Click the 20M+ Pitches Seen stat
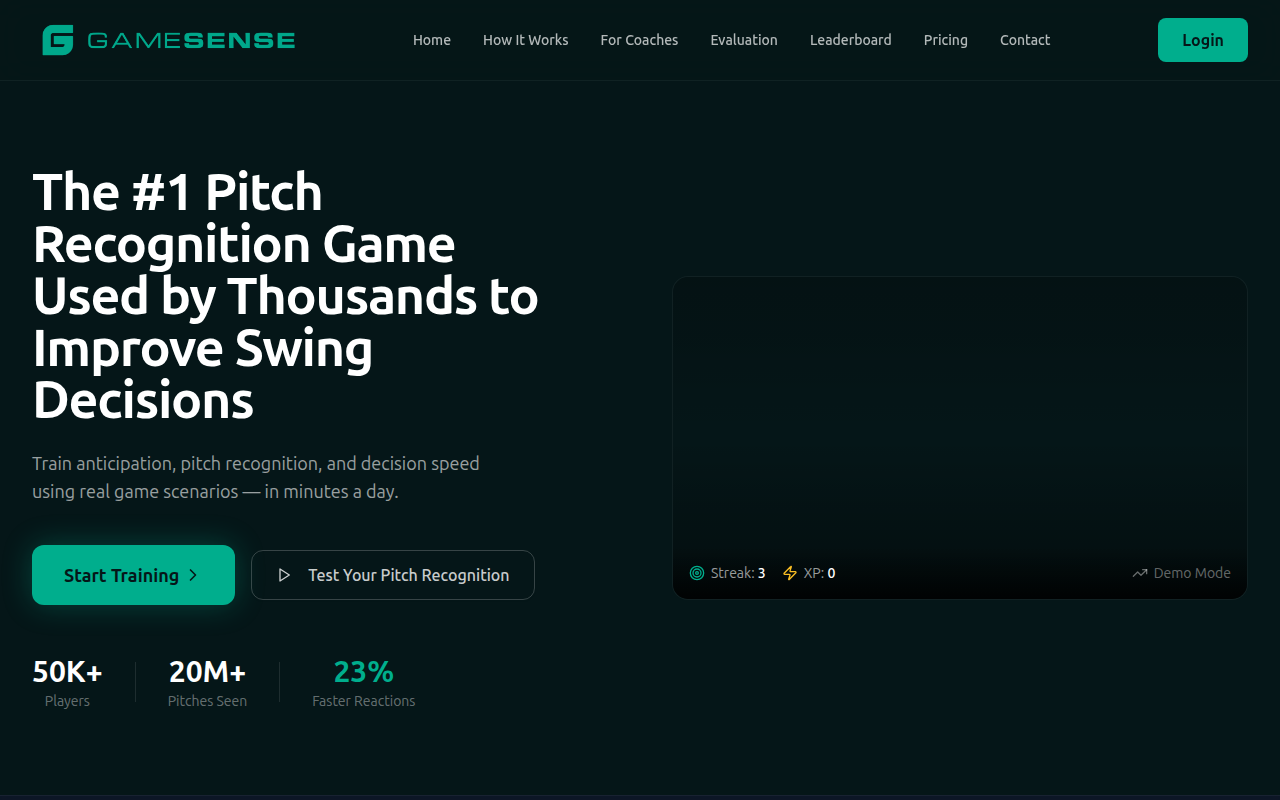The height and width of the screenshot is (800, 1280). point(207,683)
